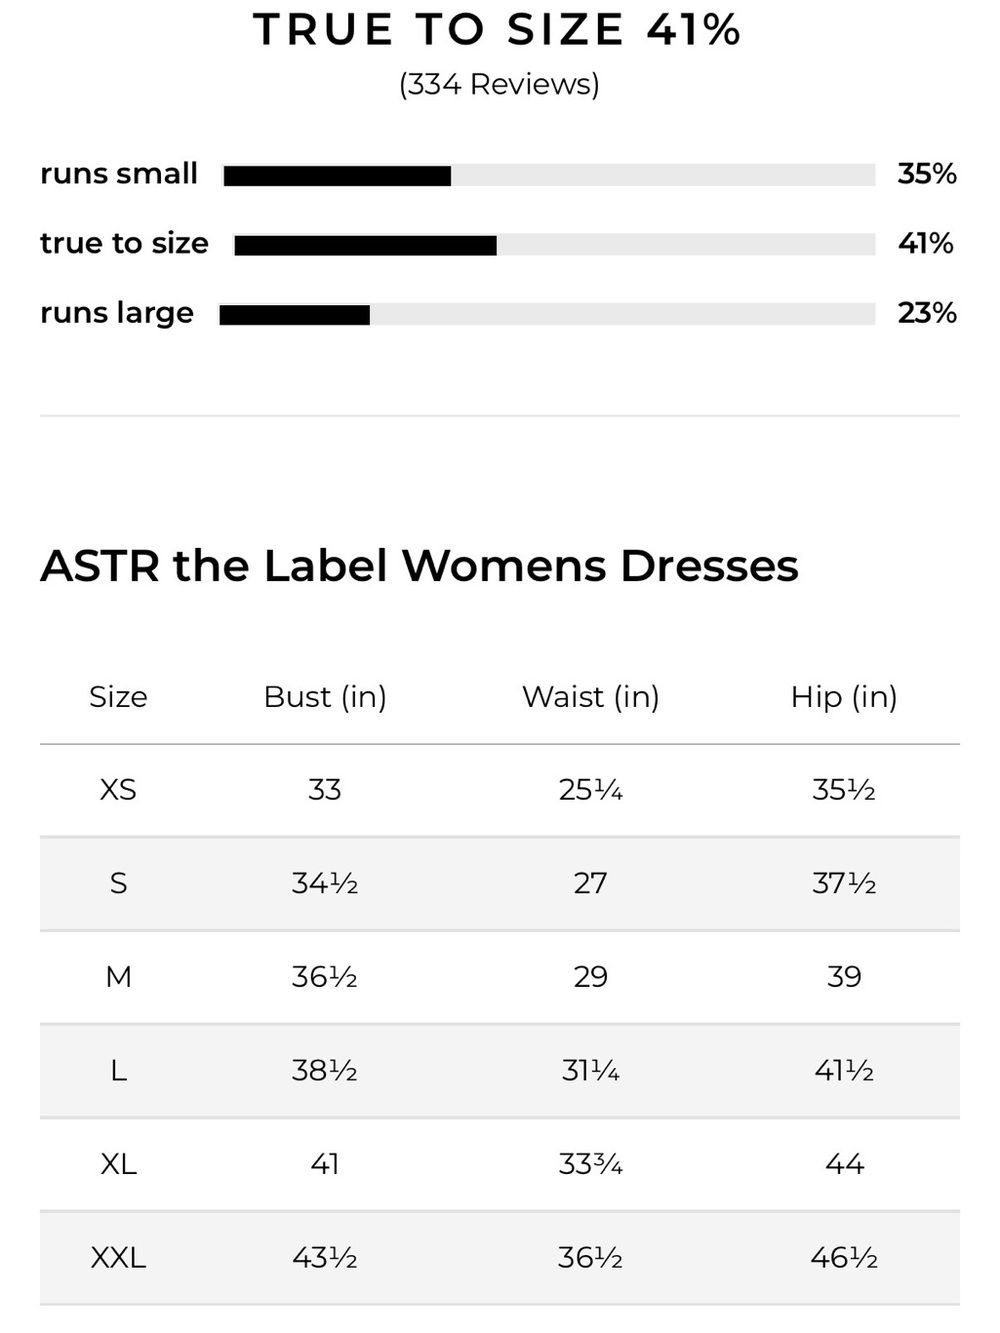Click the XXL hip value 46½
Screen dimensions: 1000x1333
844,1258
